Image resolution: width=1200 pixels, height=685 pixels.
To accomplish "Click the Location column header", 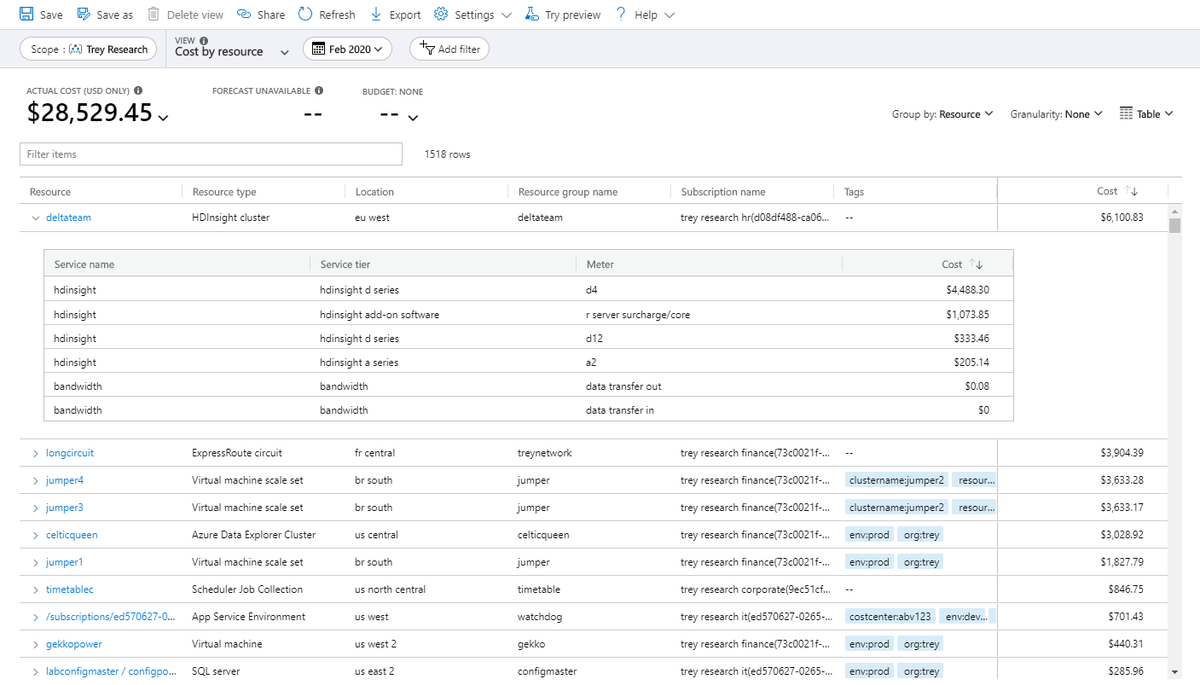I will point(374,192).
